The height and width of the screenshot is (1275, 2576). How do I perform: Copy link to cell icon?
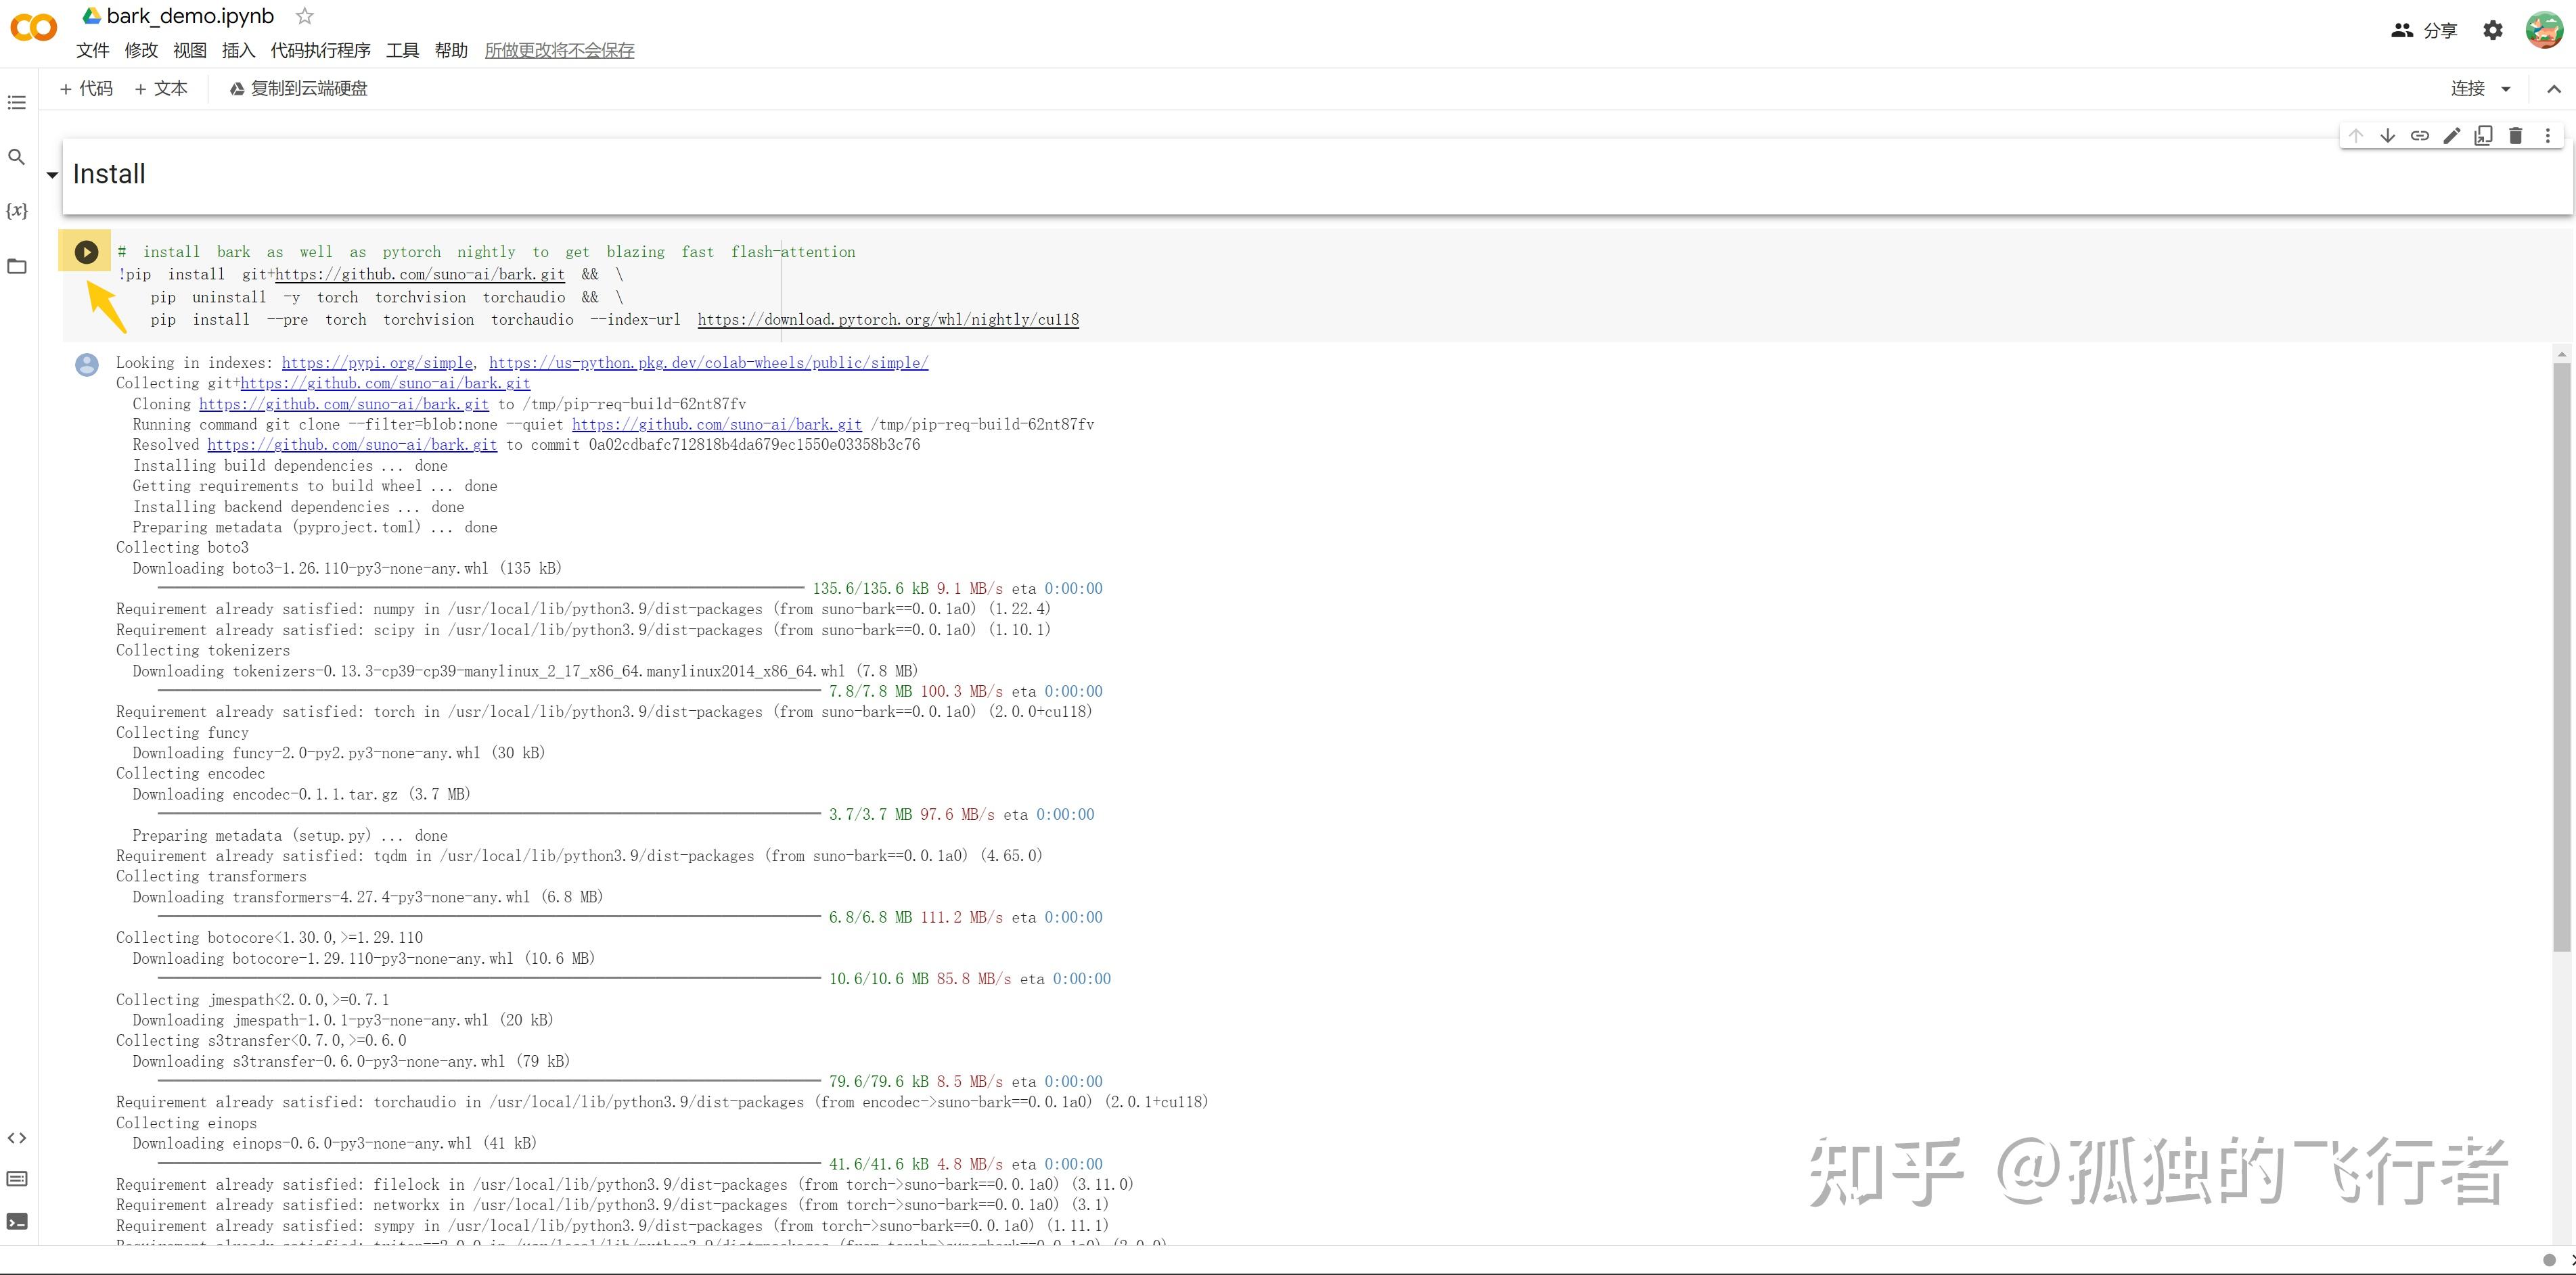point(2420,136)
